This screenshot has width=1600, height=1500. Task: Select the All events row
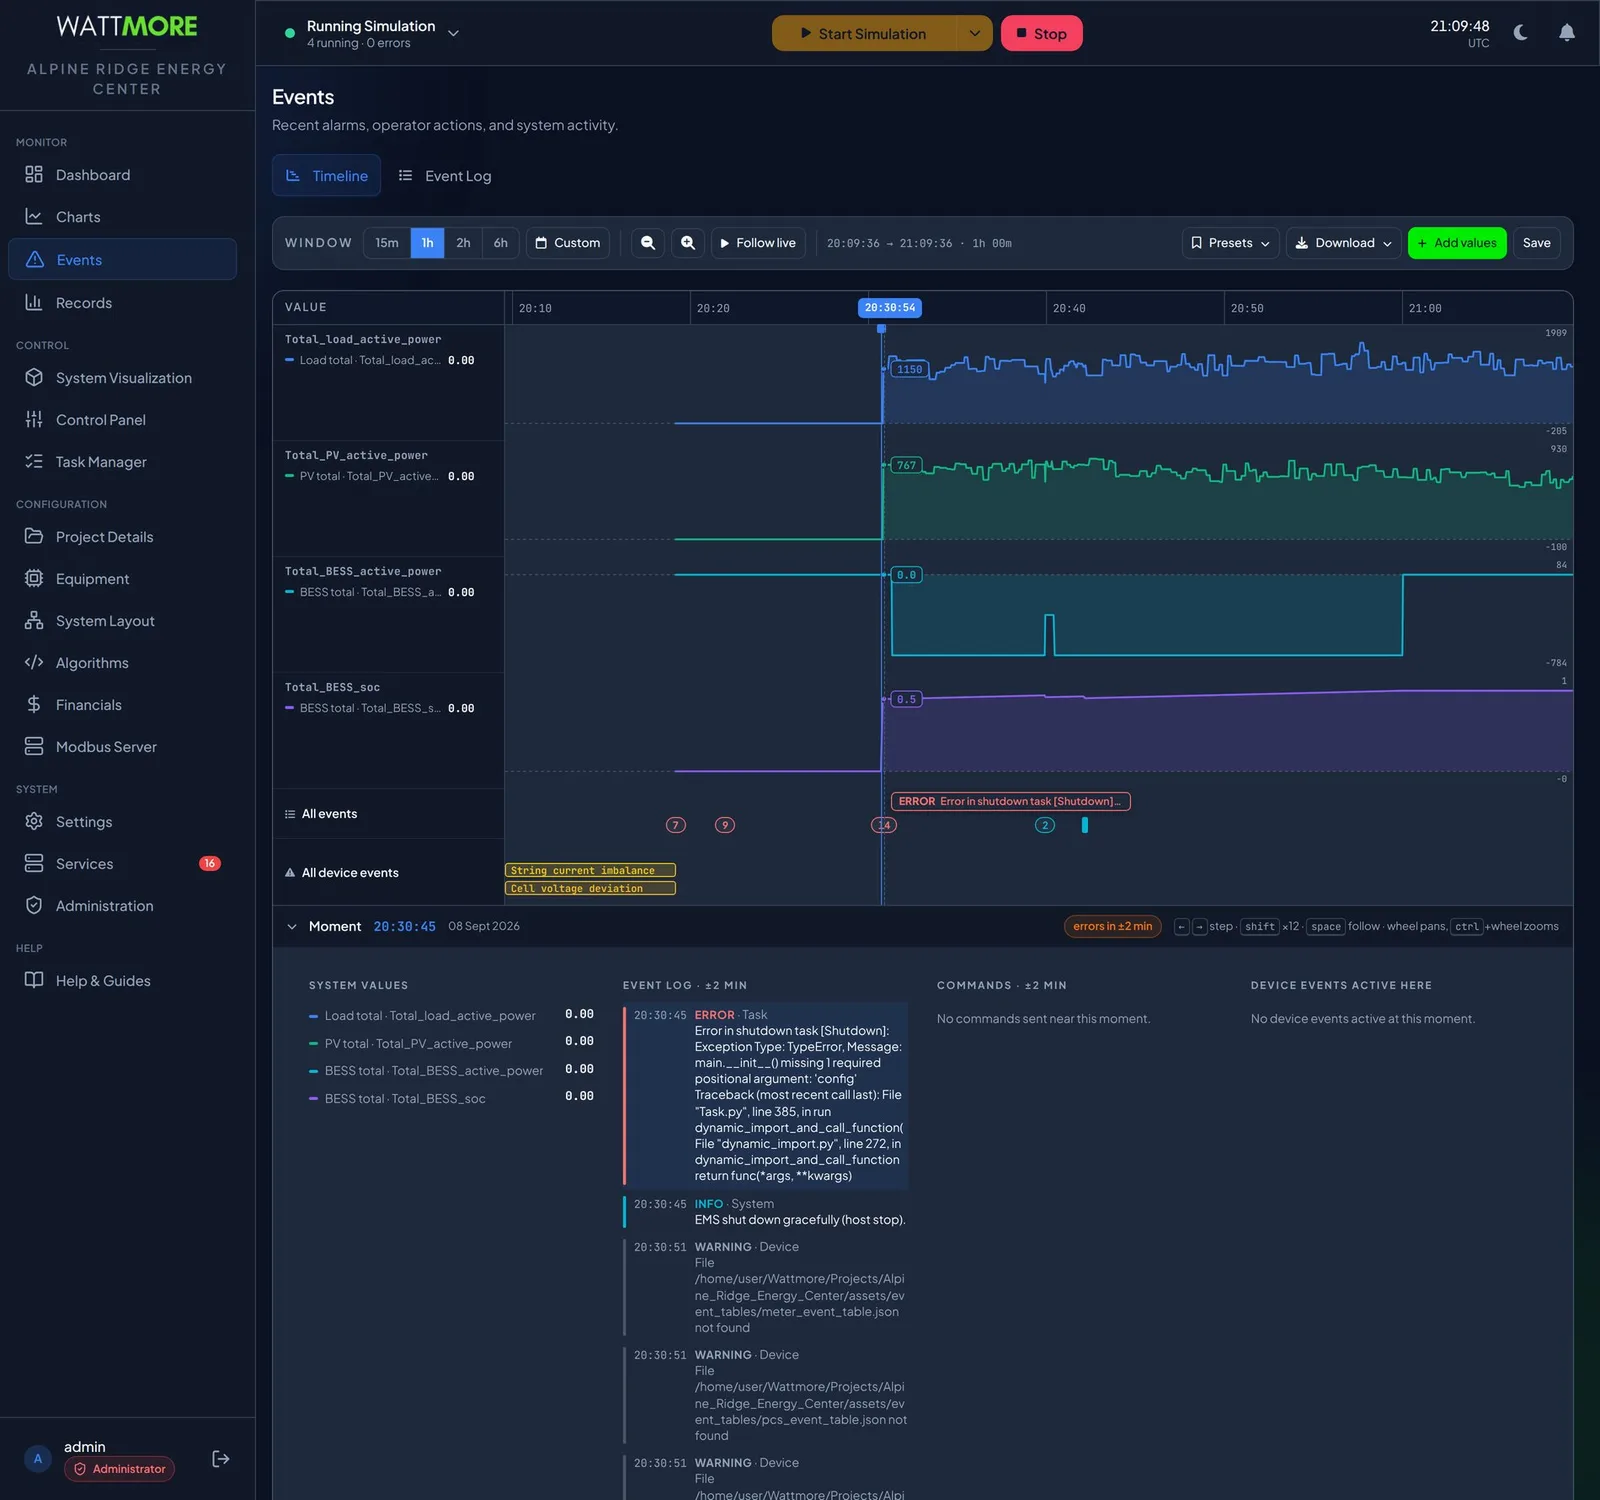tap(388, 814)
